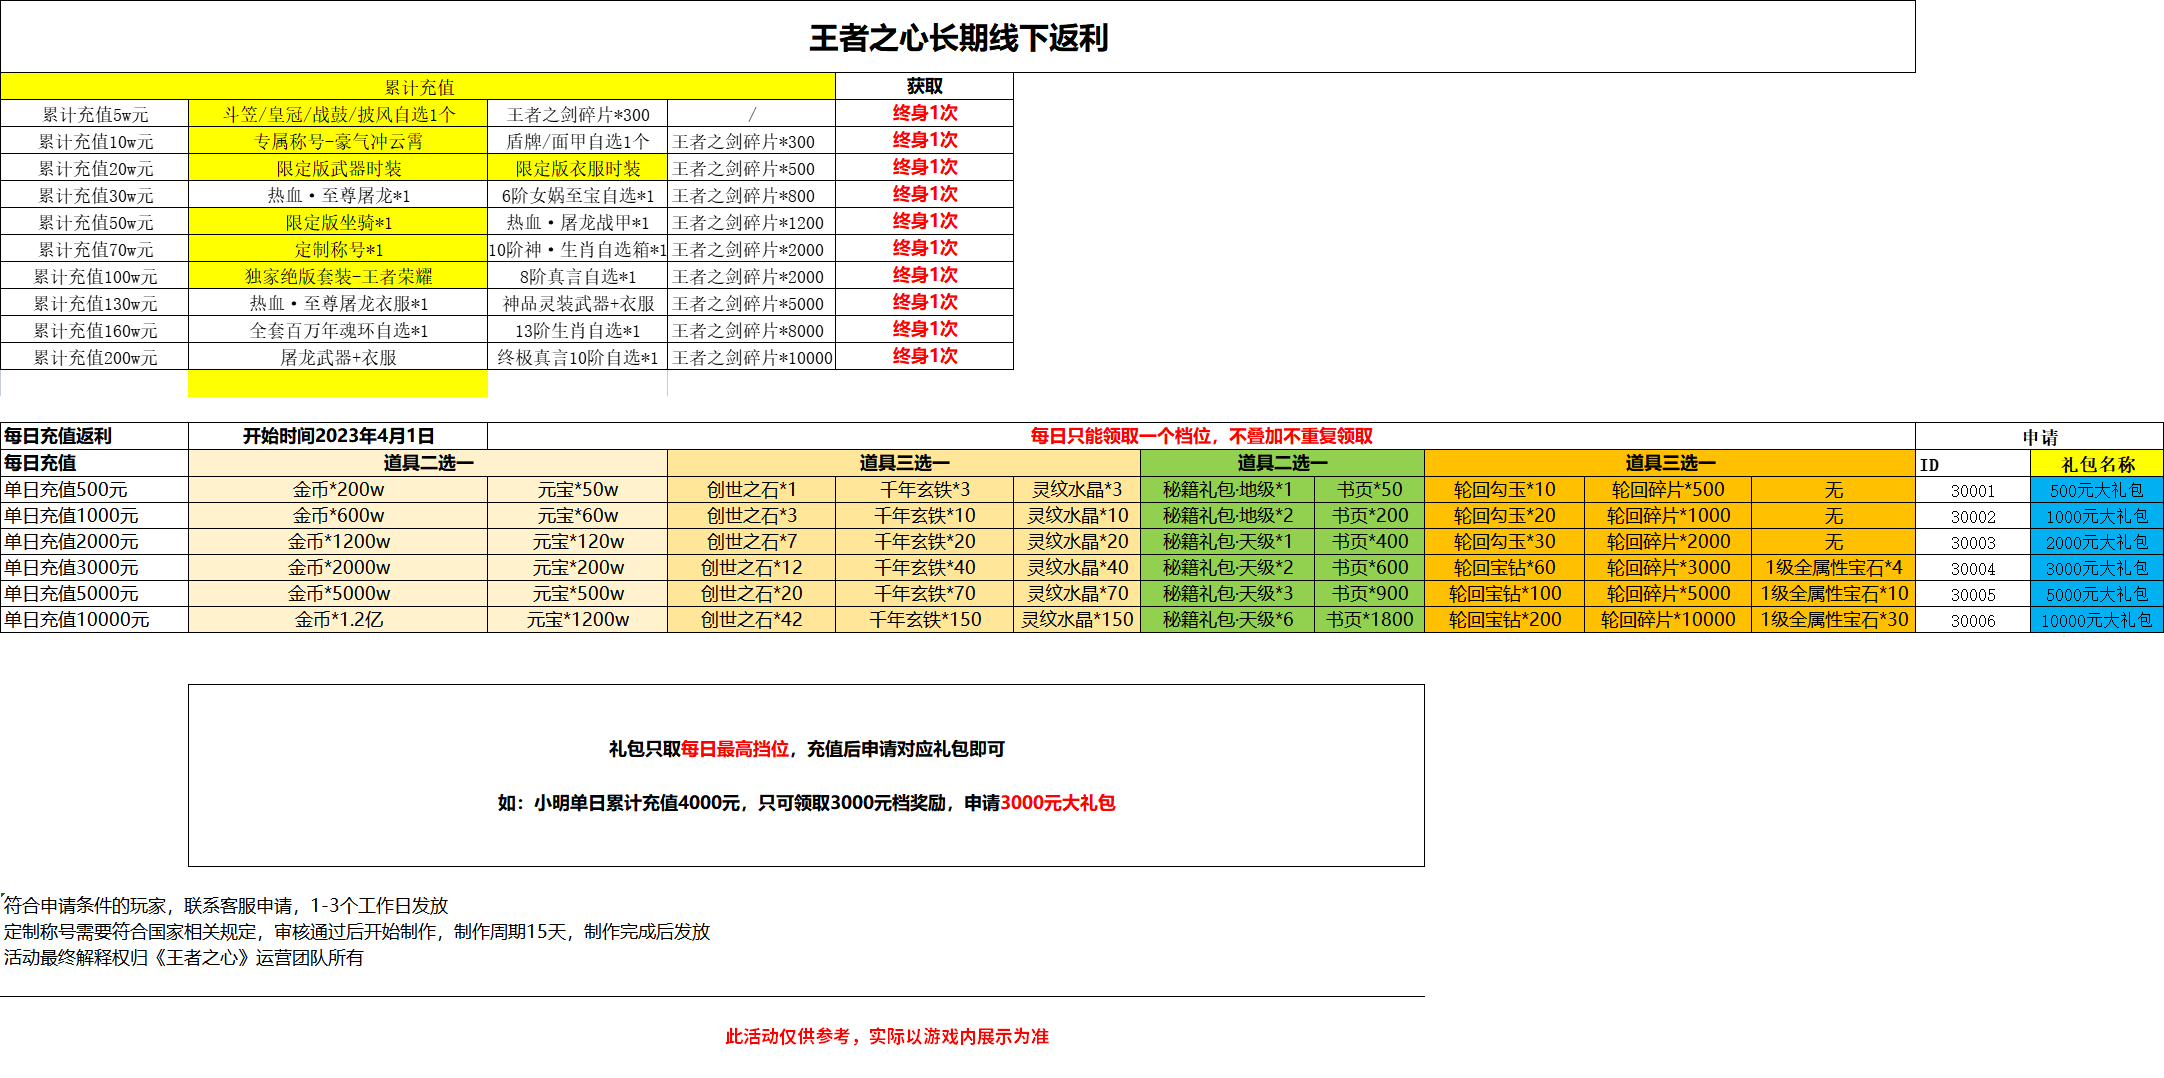
Task: Select cell 神品灵装武器+衣服
Action: point(578,303)
